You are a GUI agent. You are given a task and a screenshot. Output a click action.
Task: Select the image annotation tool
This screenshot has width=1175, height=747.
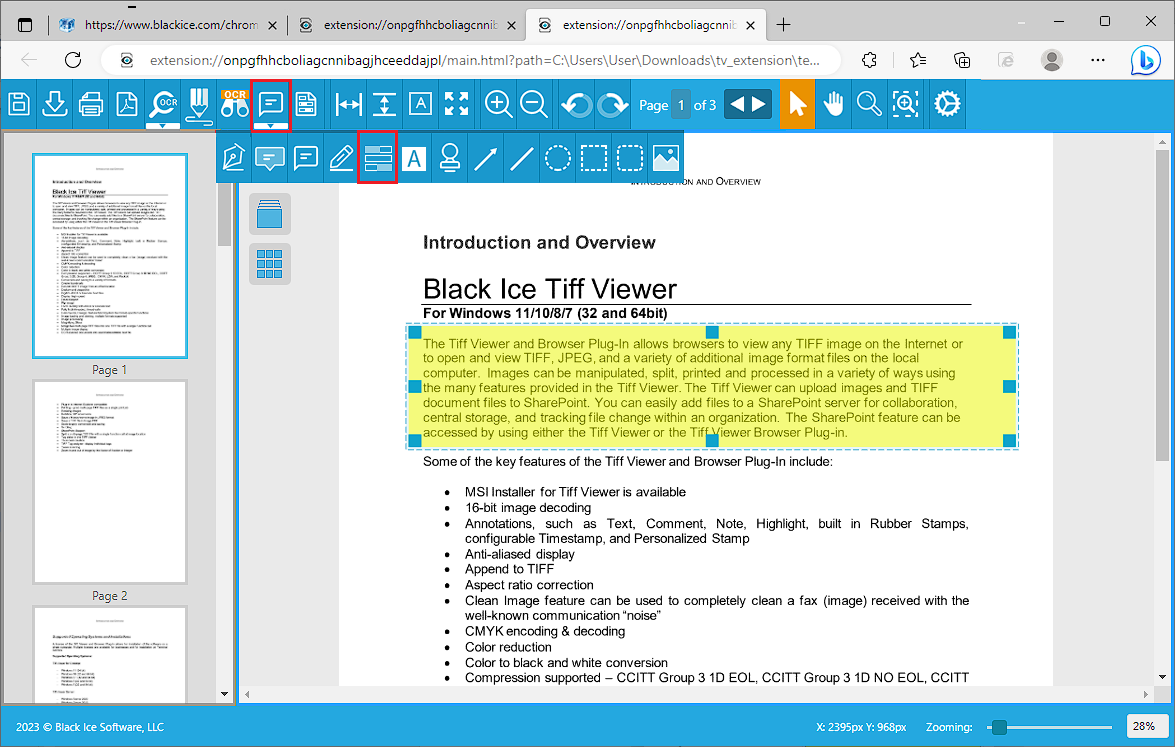pos(665,158)
